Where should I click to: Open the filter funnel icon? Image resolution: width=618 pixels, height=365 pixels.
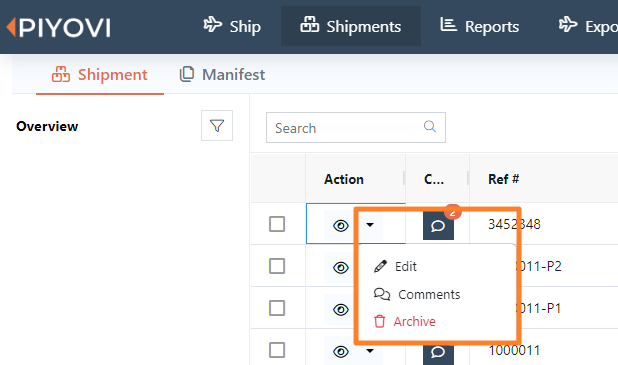point(217,126)
